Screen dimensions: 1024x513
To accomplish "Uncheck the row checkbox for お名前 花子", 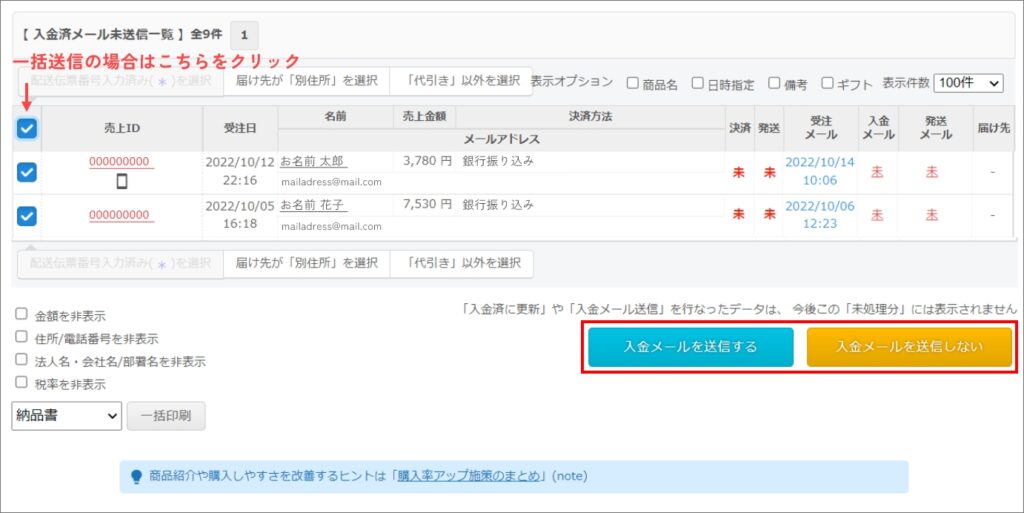I will 27,215.
